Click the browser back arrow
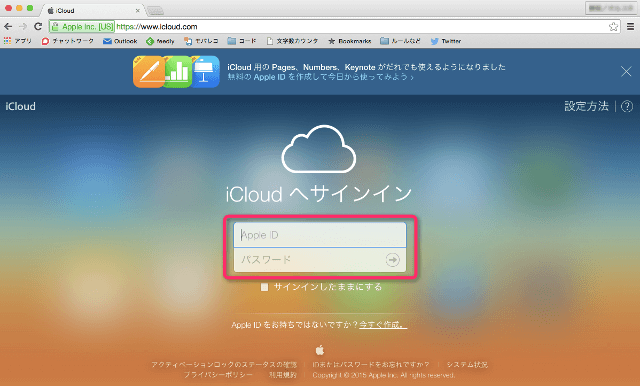This screenshot has width=640, height=386. point(8,27)
